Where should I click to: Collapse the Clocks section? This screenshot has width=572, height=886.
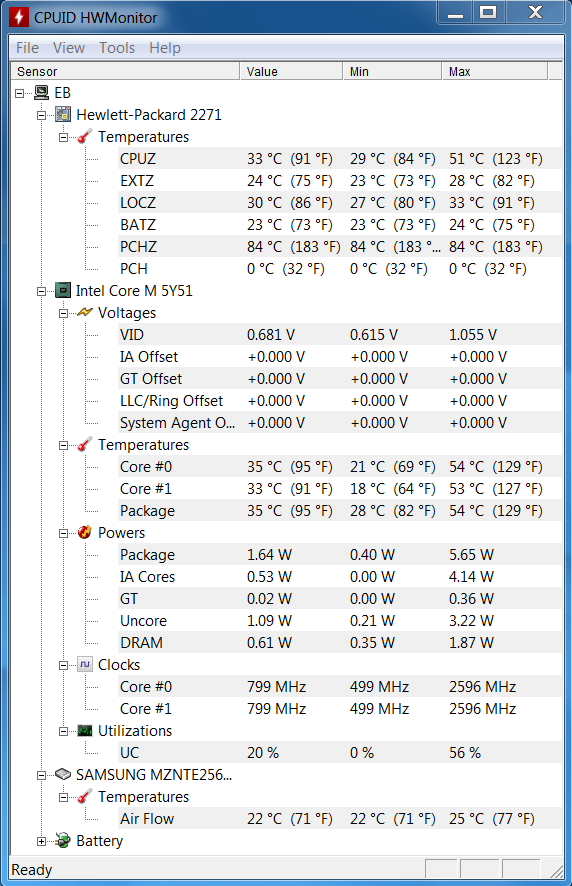coord(63,666)
